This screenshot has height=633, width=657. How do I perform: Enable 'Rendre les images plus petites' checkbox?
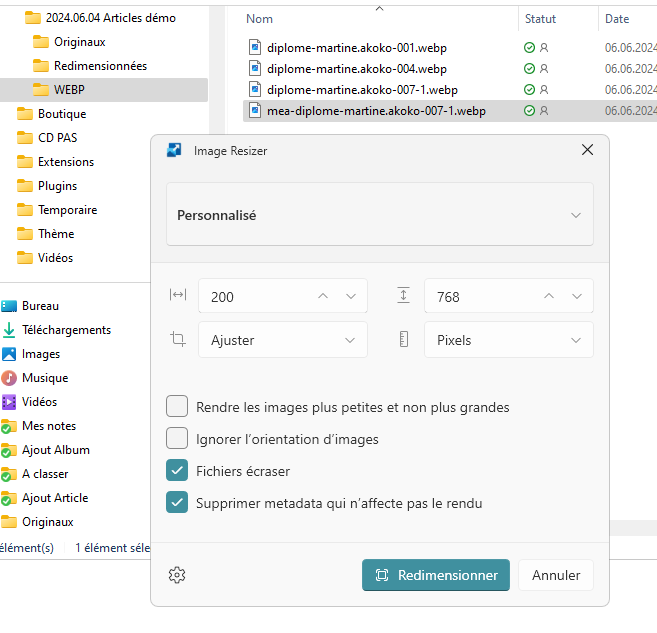coord(177,407)
